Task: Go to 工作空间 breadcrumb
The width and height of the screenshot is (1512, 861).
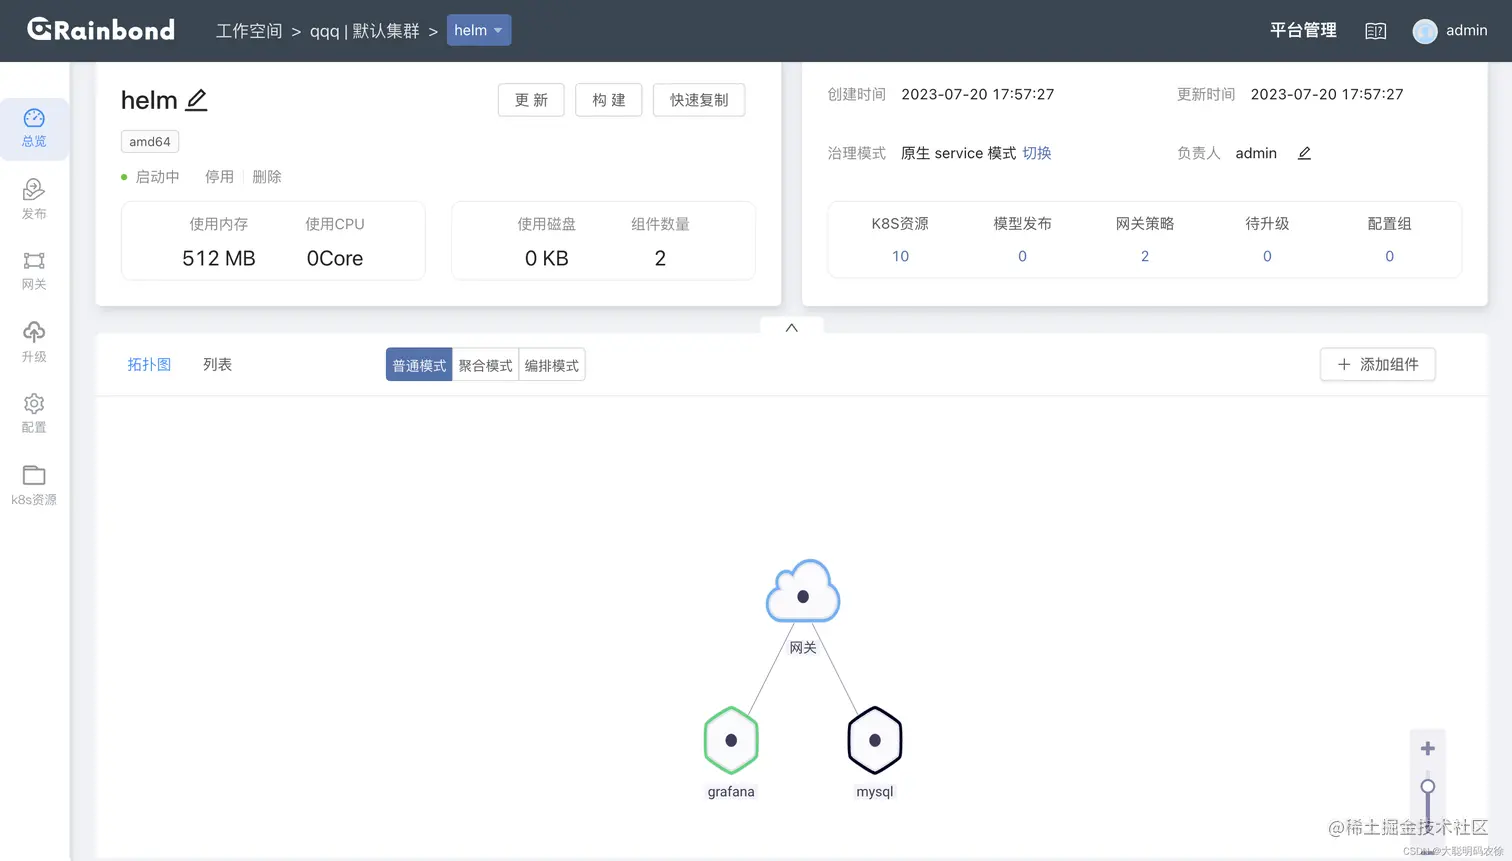Action: 249,31
